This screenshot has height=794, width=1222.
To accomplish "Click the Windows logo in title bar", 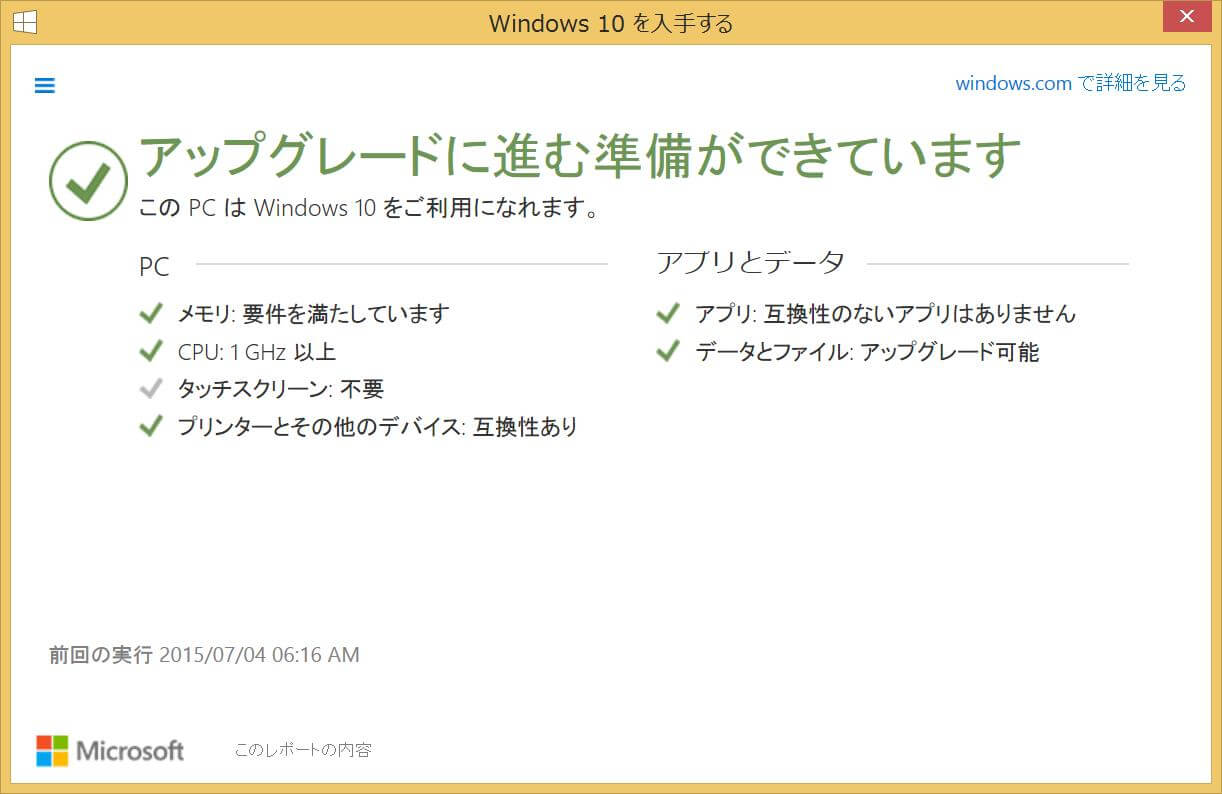I will coord(25,22).
